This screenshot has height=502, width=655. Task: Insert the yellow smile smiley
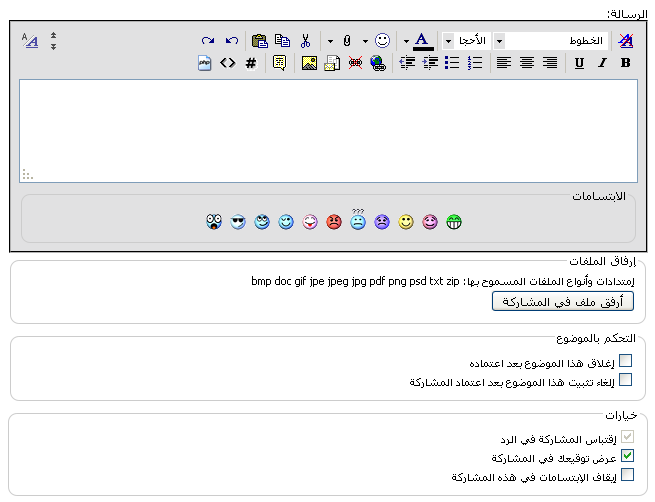click(x=406, y=222)
